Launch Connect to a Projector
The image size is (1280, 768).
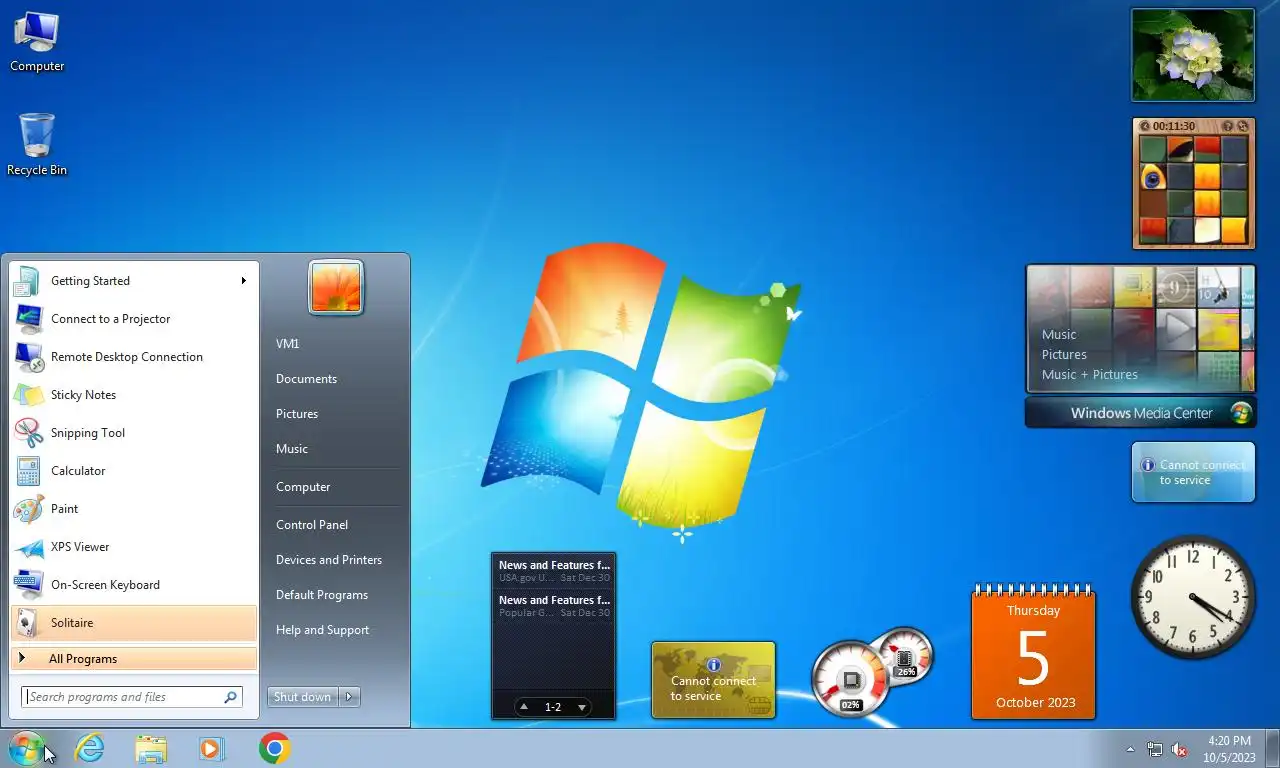click(x=133, y=319)
